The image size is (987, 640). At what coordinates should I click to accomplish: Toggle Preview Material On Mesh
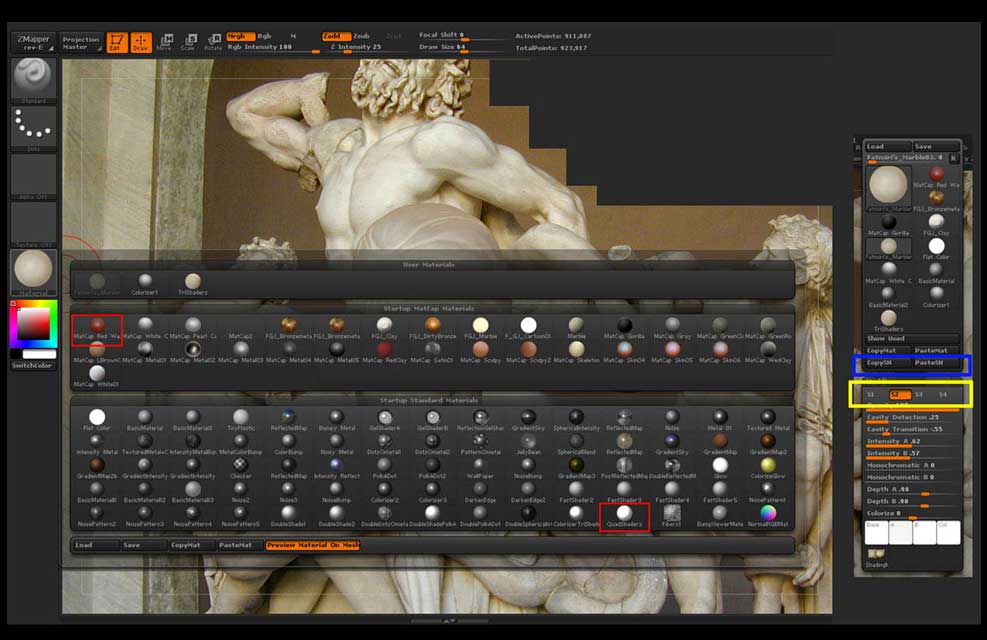pyautogui.click(x=312, y=545)
